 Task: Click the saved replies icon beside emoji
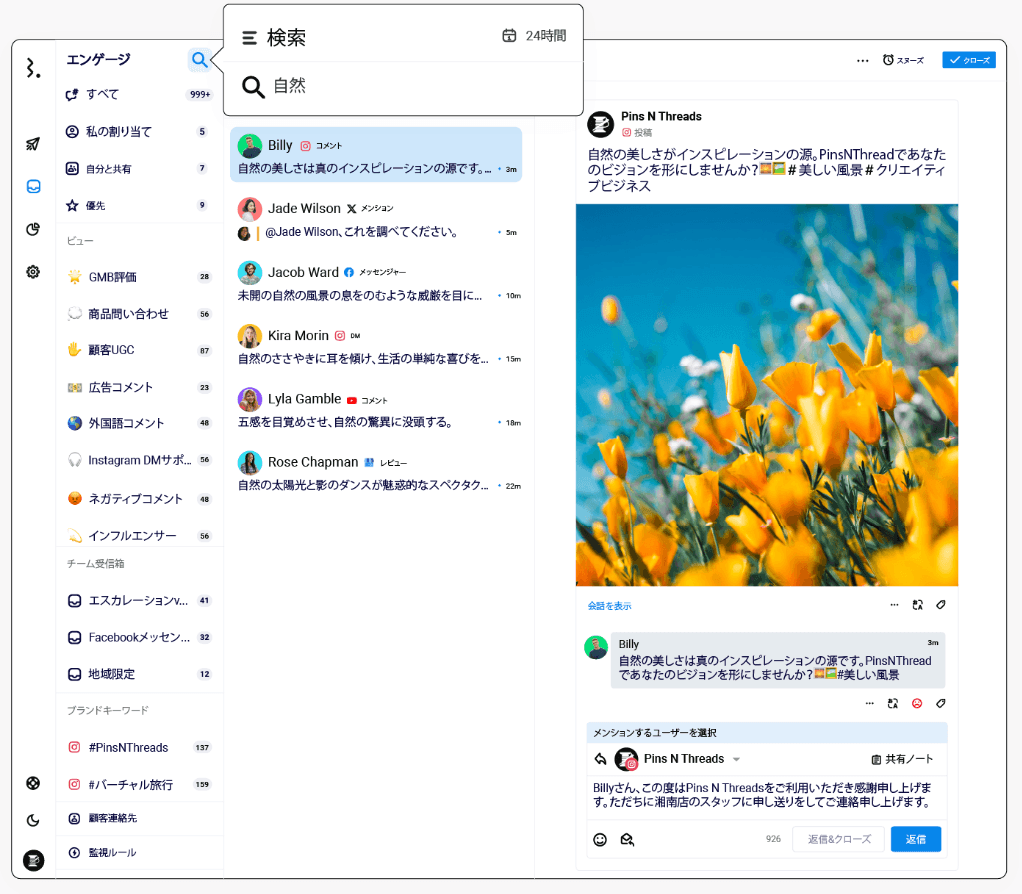click(x=627, y=840)
